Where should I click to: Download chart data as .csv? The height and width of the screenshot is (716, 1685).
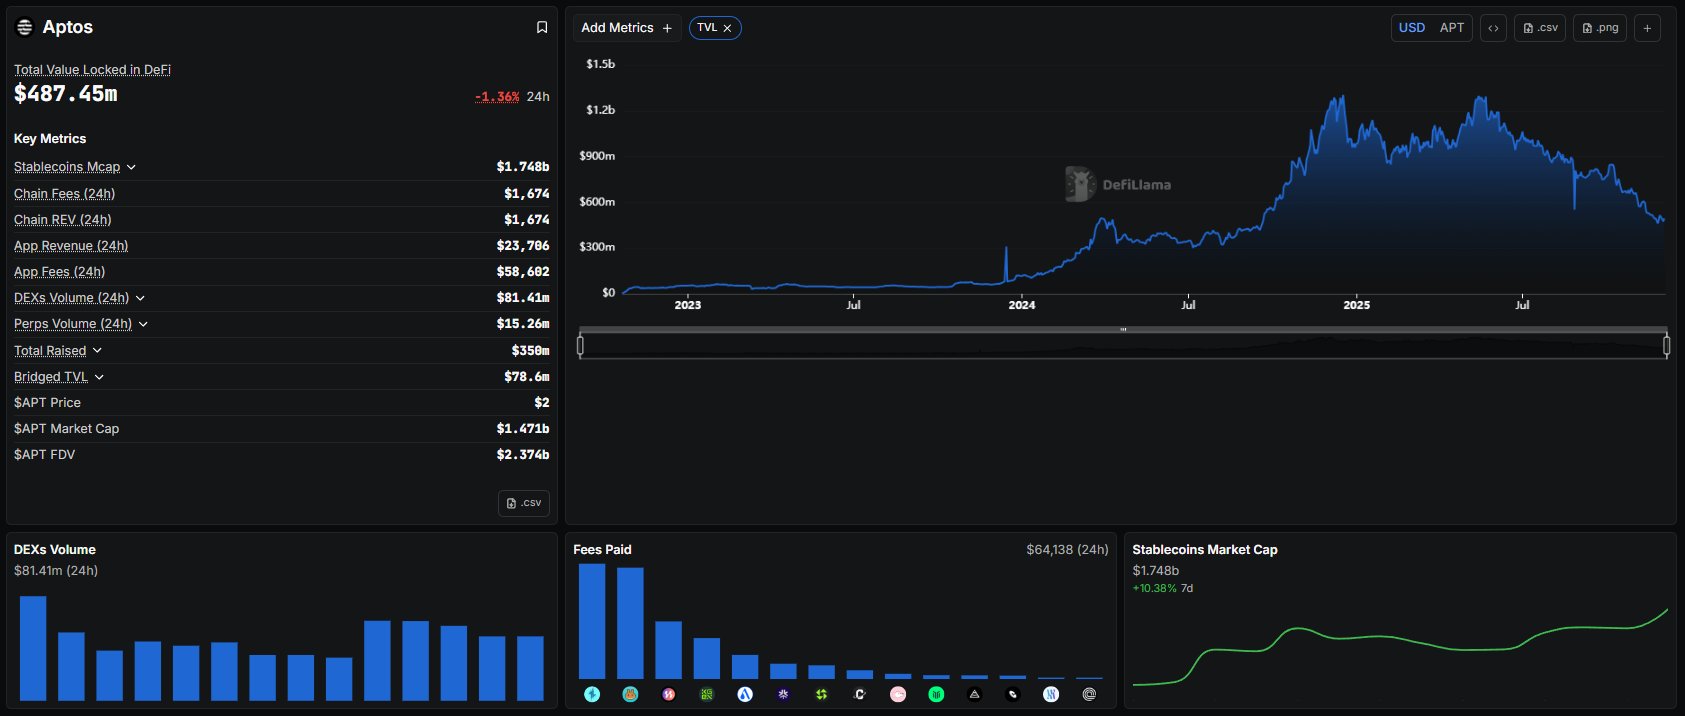(1540, 28)
